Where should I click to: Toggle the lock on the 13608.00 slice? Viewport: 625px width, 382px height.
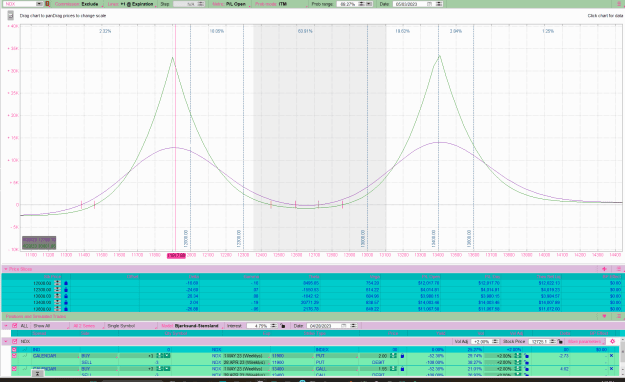click(x=66, y=309)
